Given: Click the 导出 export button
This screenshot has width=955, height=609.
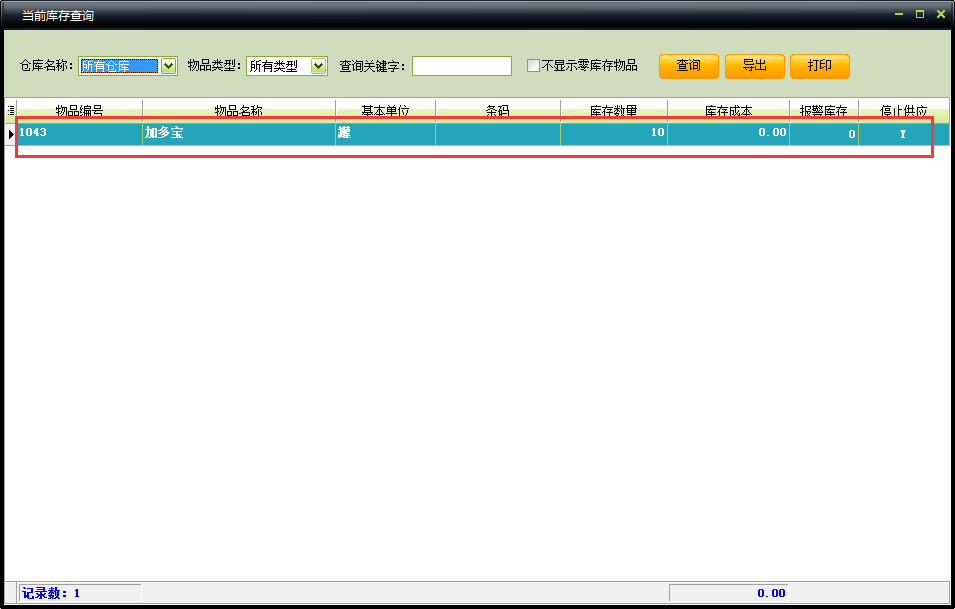Looking at the screenshot, I should (x=754, y=66).
